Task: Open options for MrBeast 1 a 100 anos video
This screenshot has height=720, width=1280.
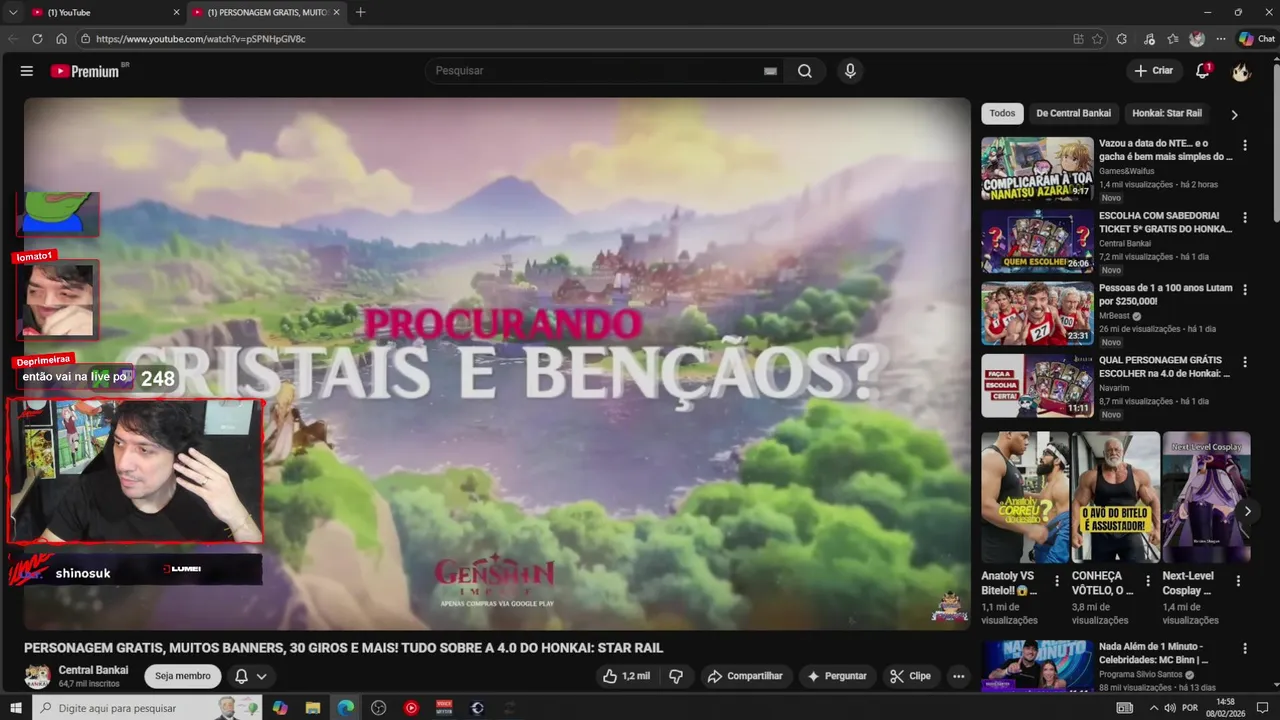Action: (x=1245, y=289)
